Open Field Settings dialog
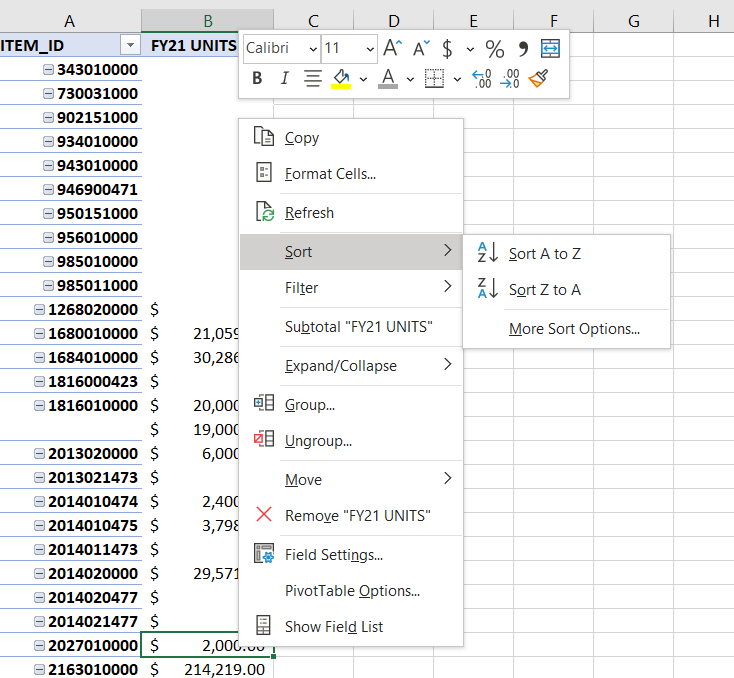 click(x=351, y=554)
